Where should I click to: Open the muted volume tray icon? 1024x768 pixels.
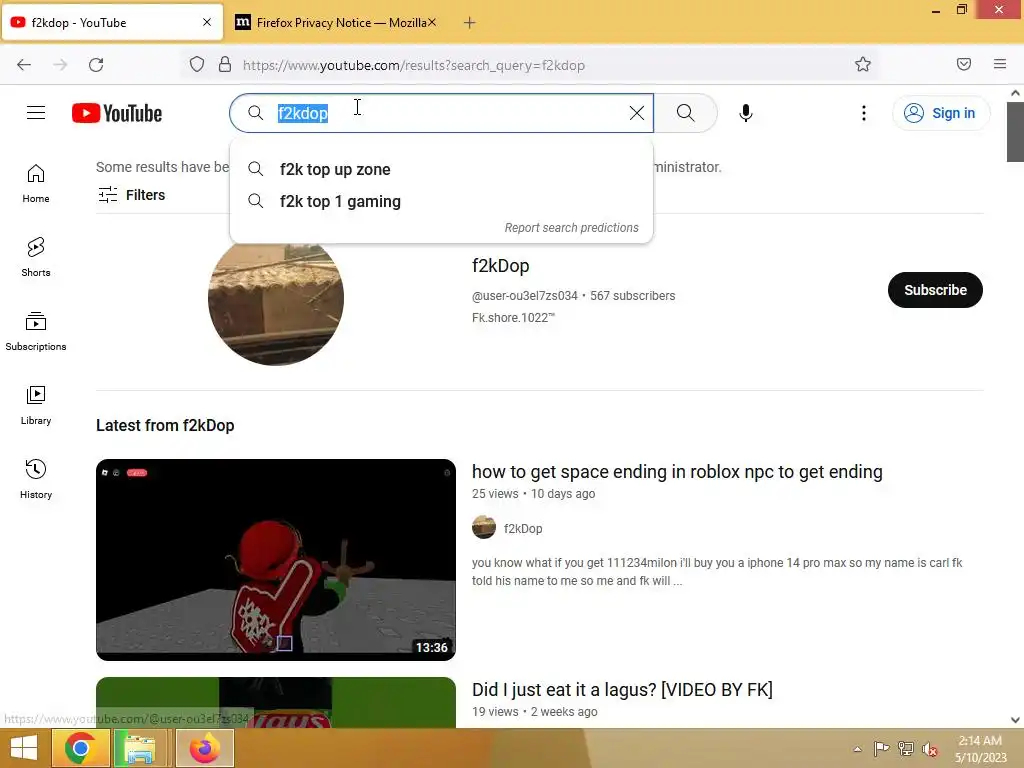pos(930,749)
